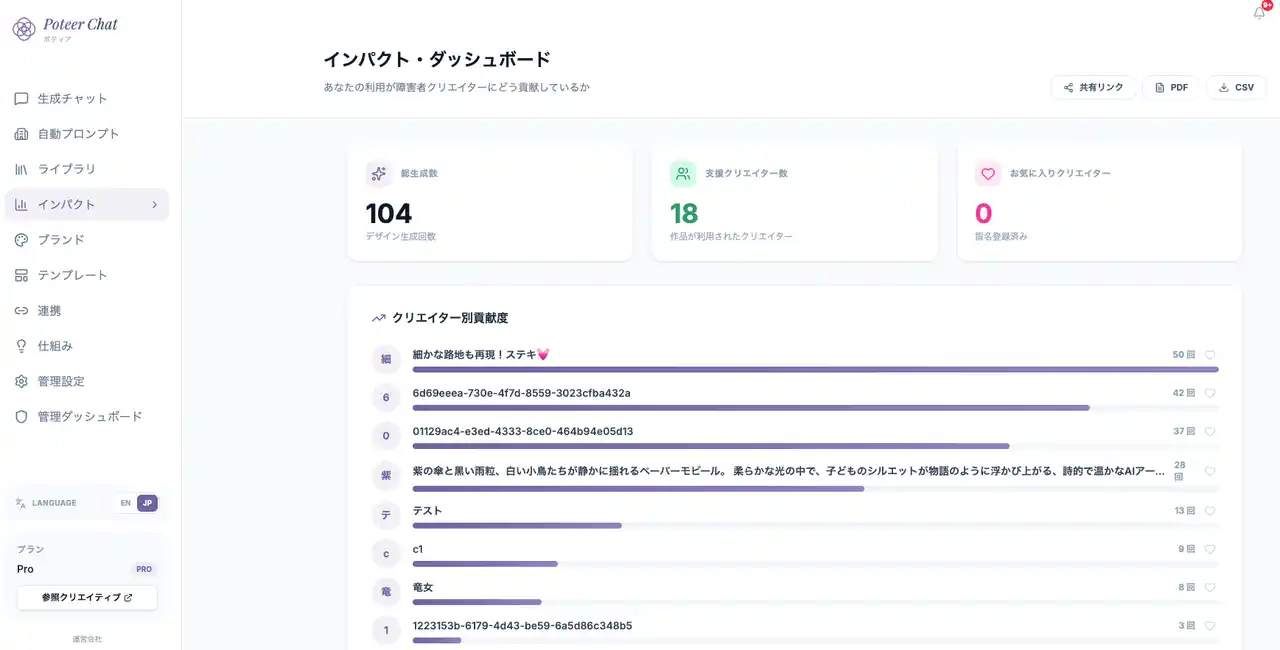The image size is (1280, 650).
Task: Export the dashboard with CSV button
Action: point(1235,88)
